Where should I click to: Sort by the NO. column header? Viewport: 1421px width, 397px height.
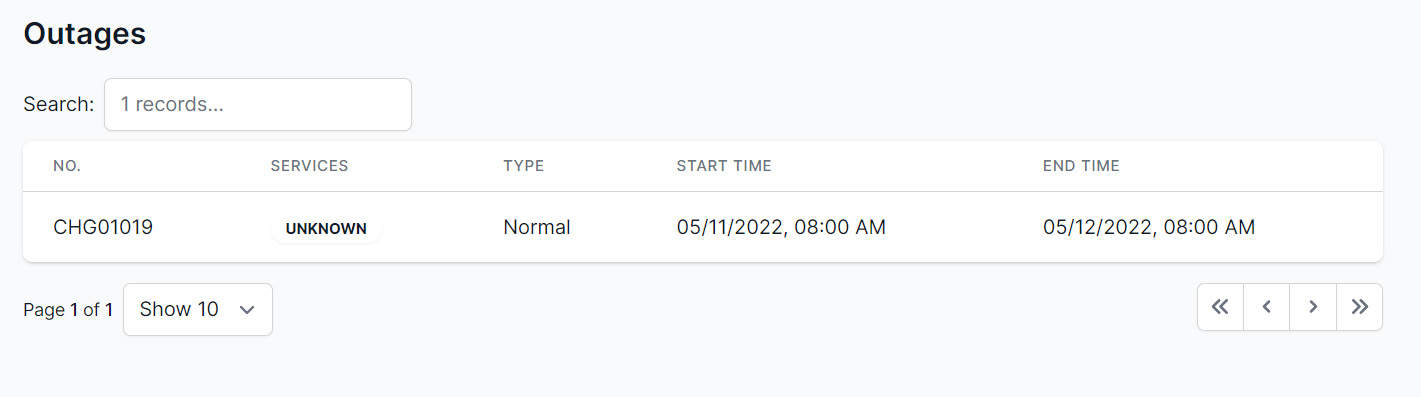pyautogui.click(x=67, y=166)
